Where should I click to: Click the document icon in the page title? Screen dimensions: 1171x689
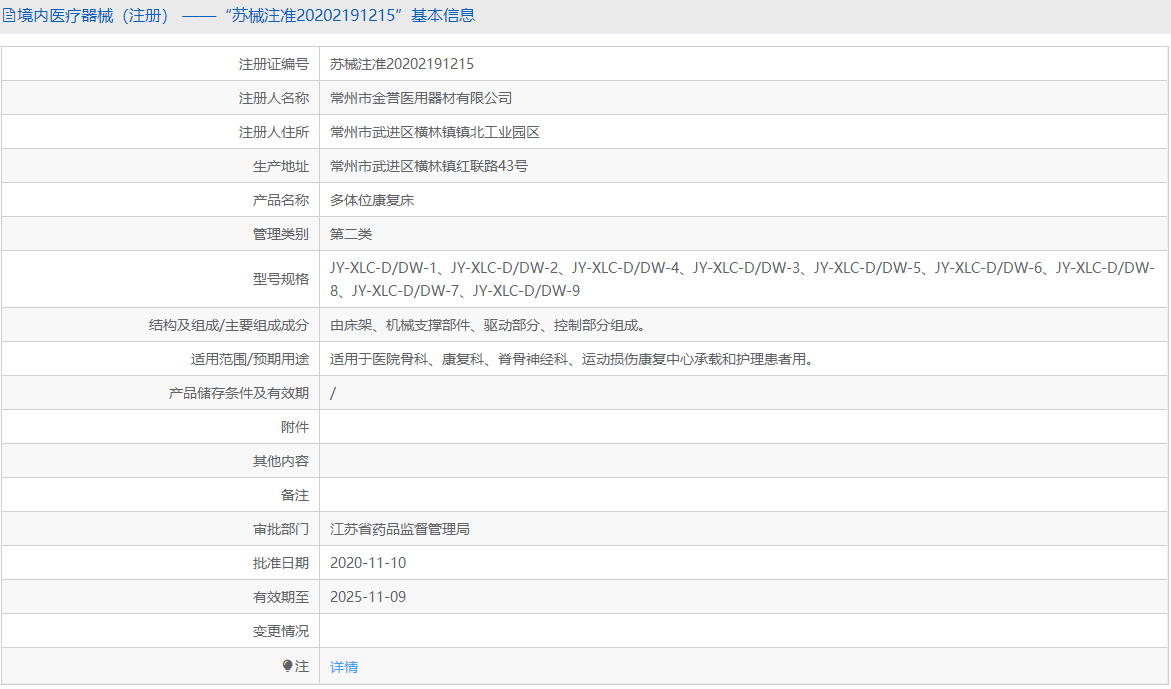(x=8, y=16)
